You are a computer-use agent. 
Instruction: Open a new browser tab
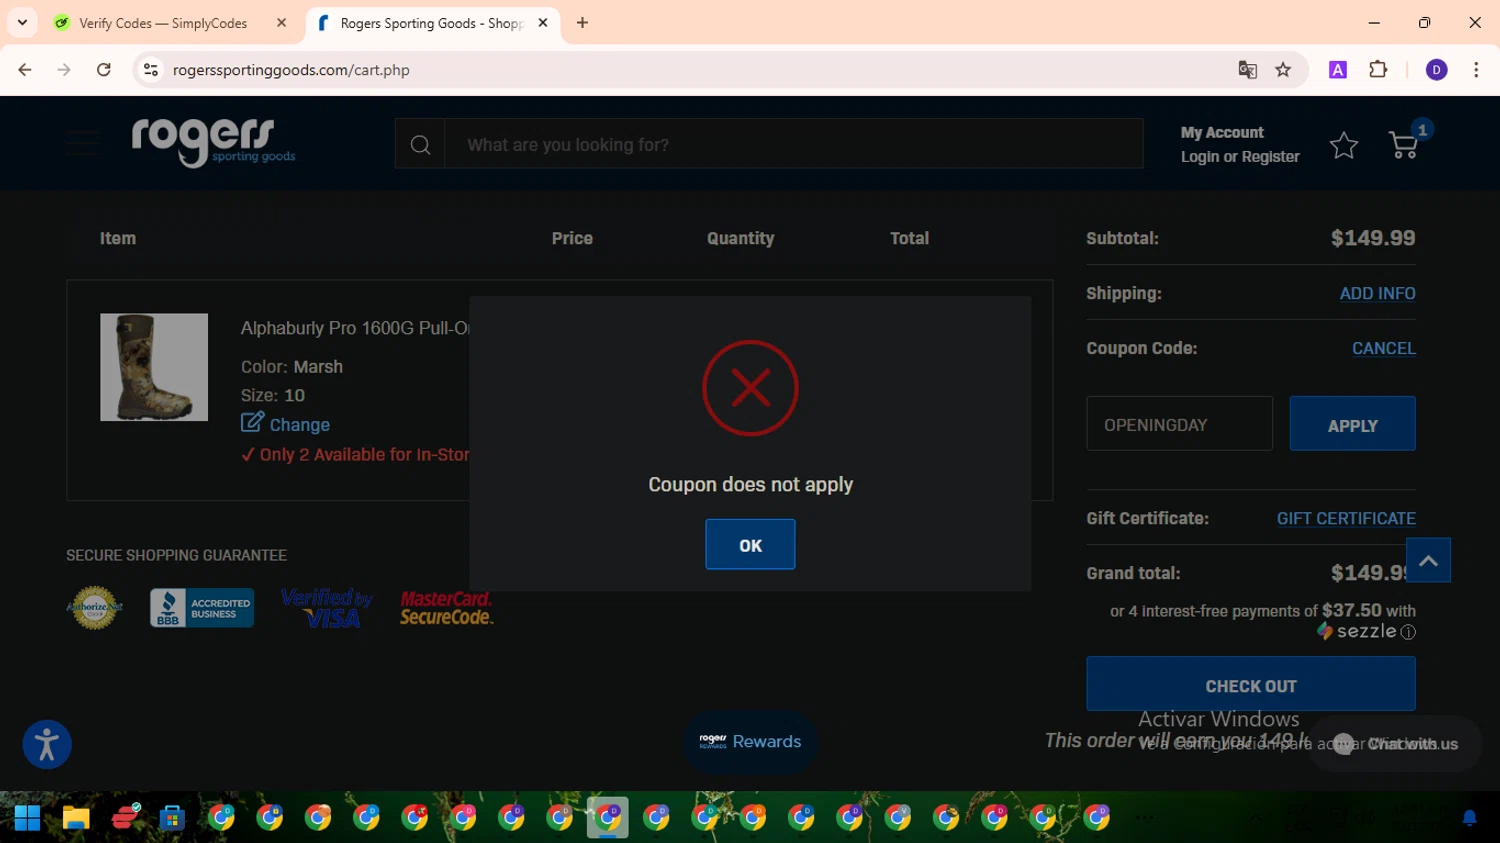pos(582,23)
